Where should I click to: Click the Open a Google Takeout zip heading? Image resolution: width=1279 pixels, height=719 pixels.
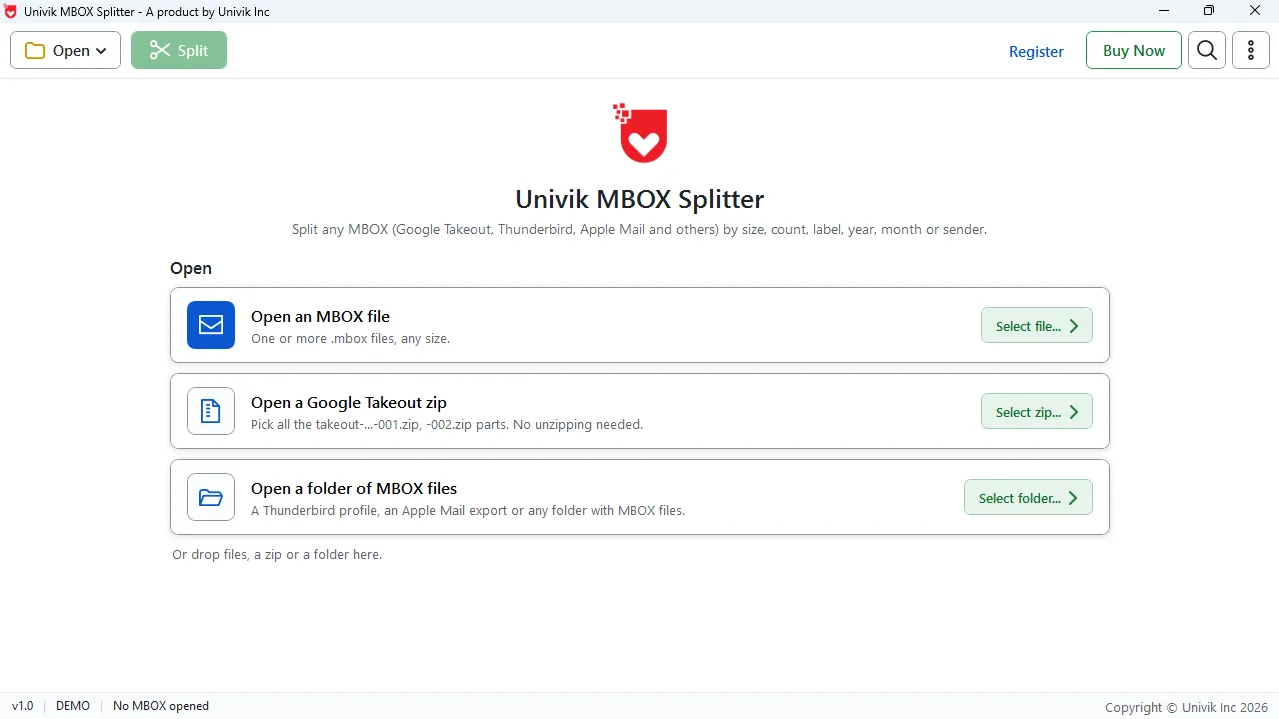(x=349, y=402)
